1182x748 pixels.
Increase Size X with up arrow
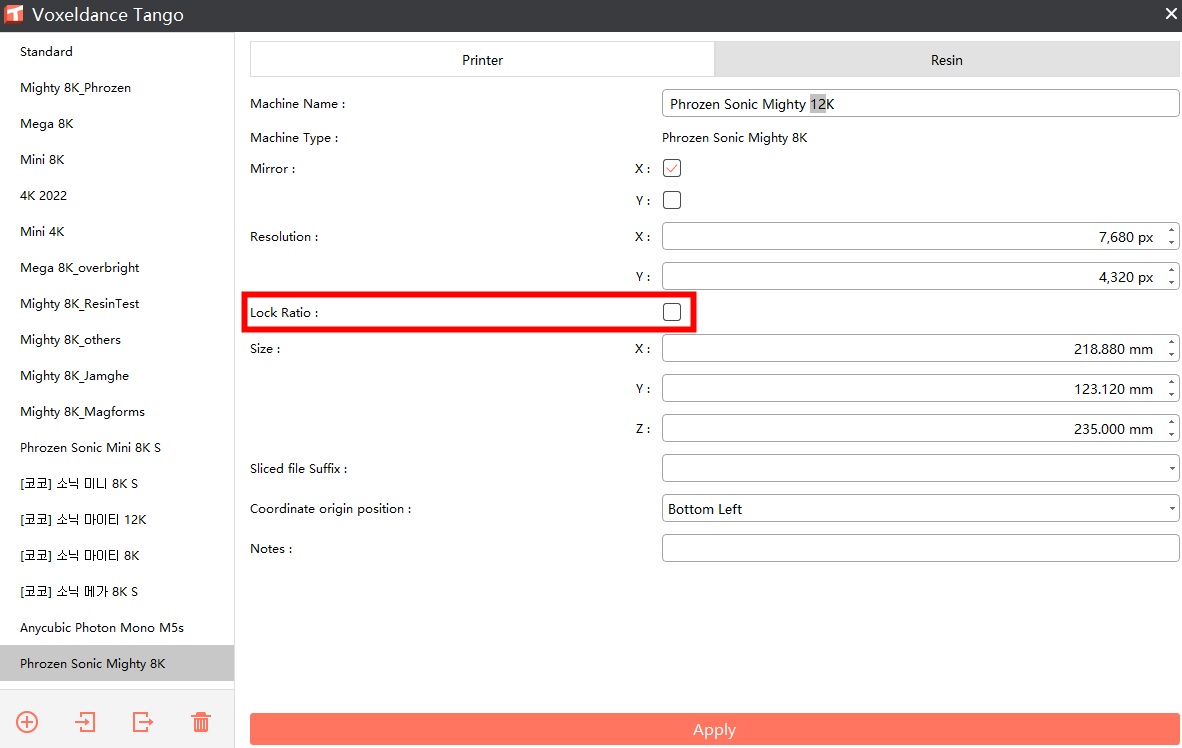1171,342
